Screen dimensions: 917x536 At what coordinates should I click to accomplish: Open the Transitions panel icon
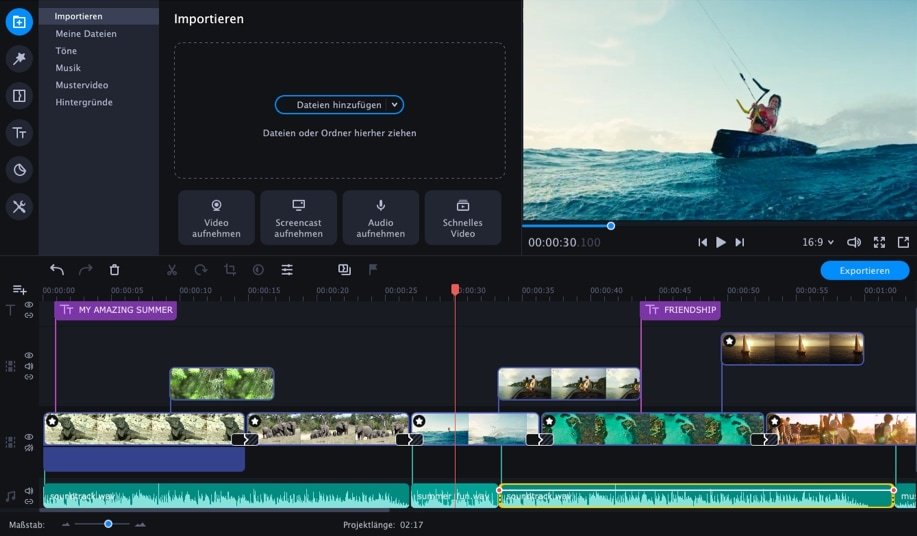point(19,96)
